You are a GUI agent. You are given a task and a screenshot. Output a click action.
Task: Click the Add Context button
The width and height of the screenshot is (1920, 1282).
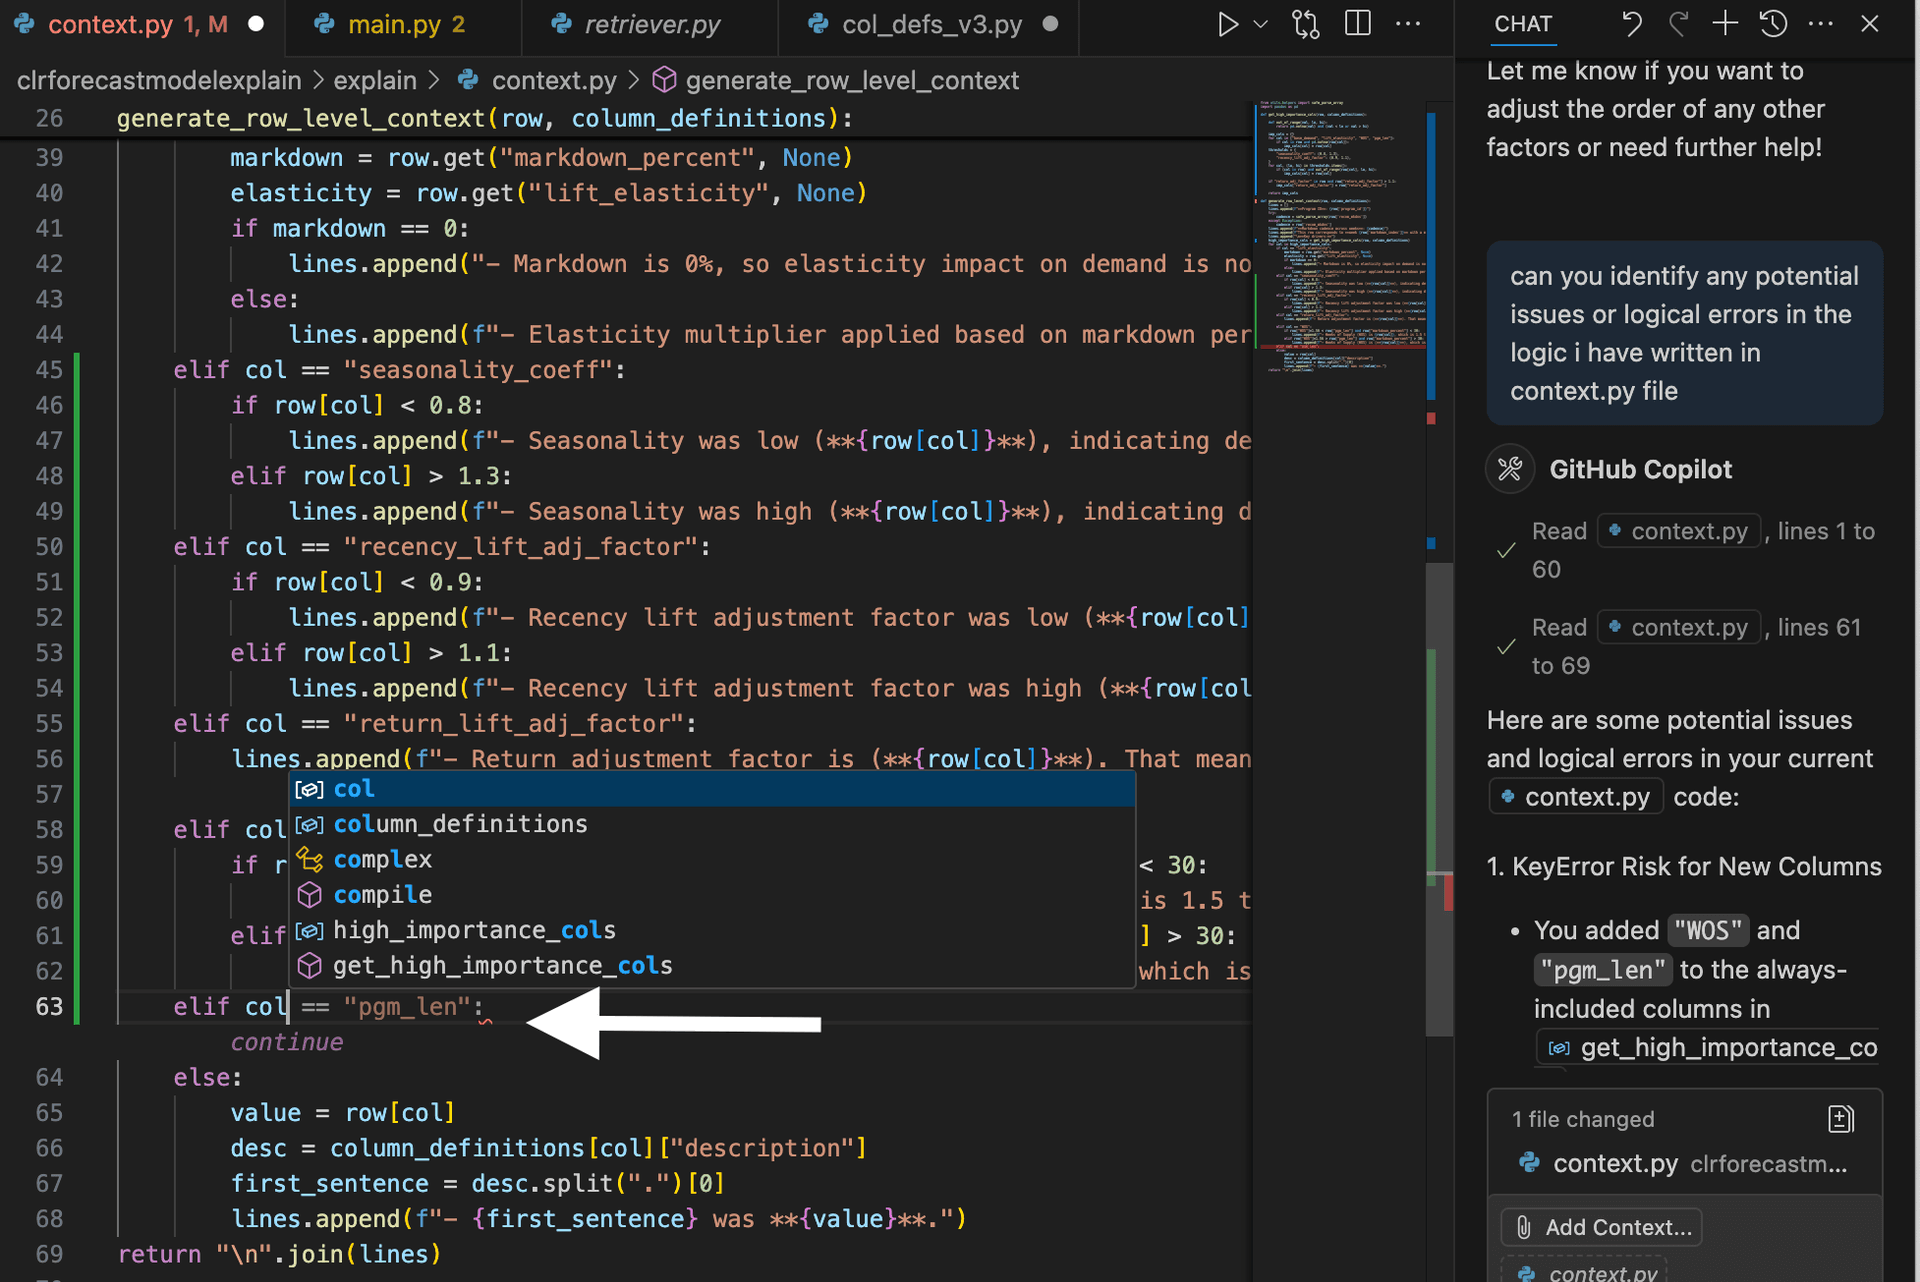click(1600, 1227)
